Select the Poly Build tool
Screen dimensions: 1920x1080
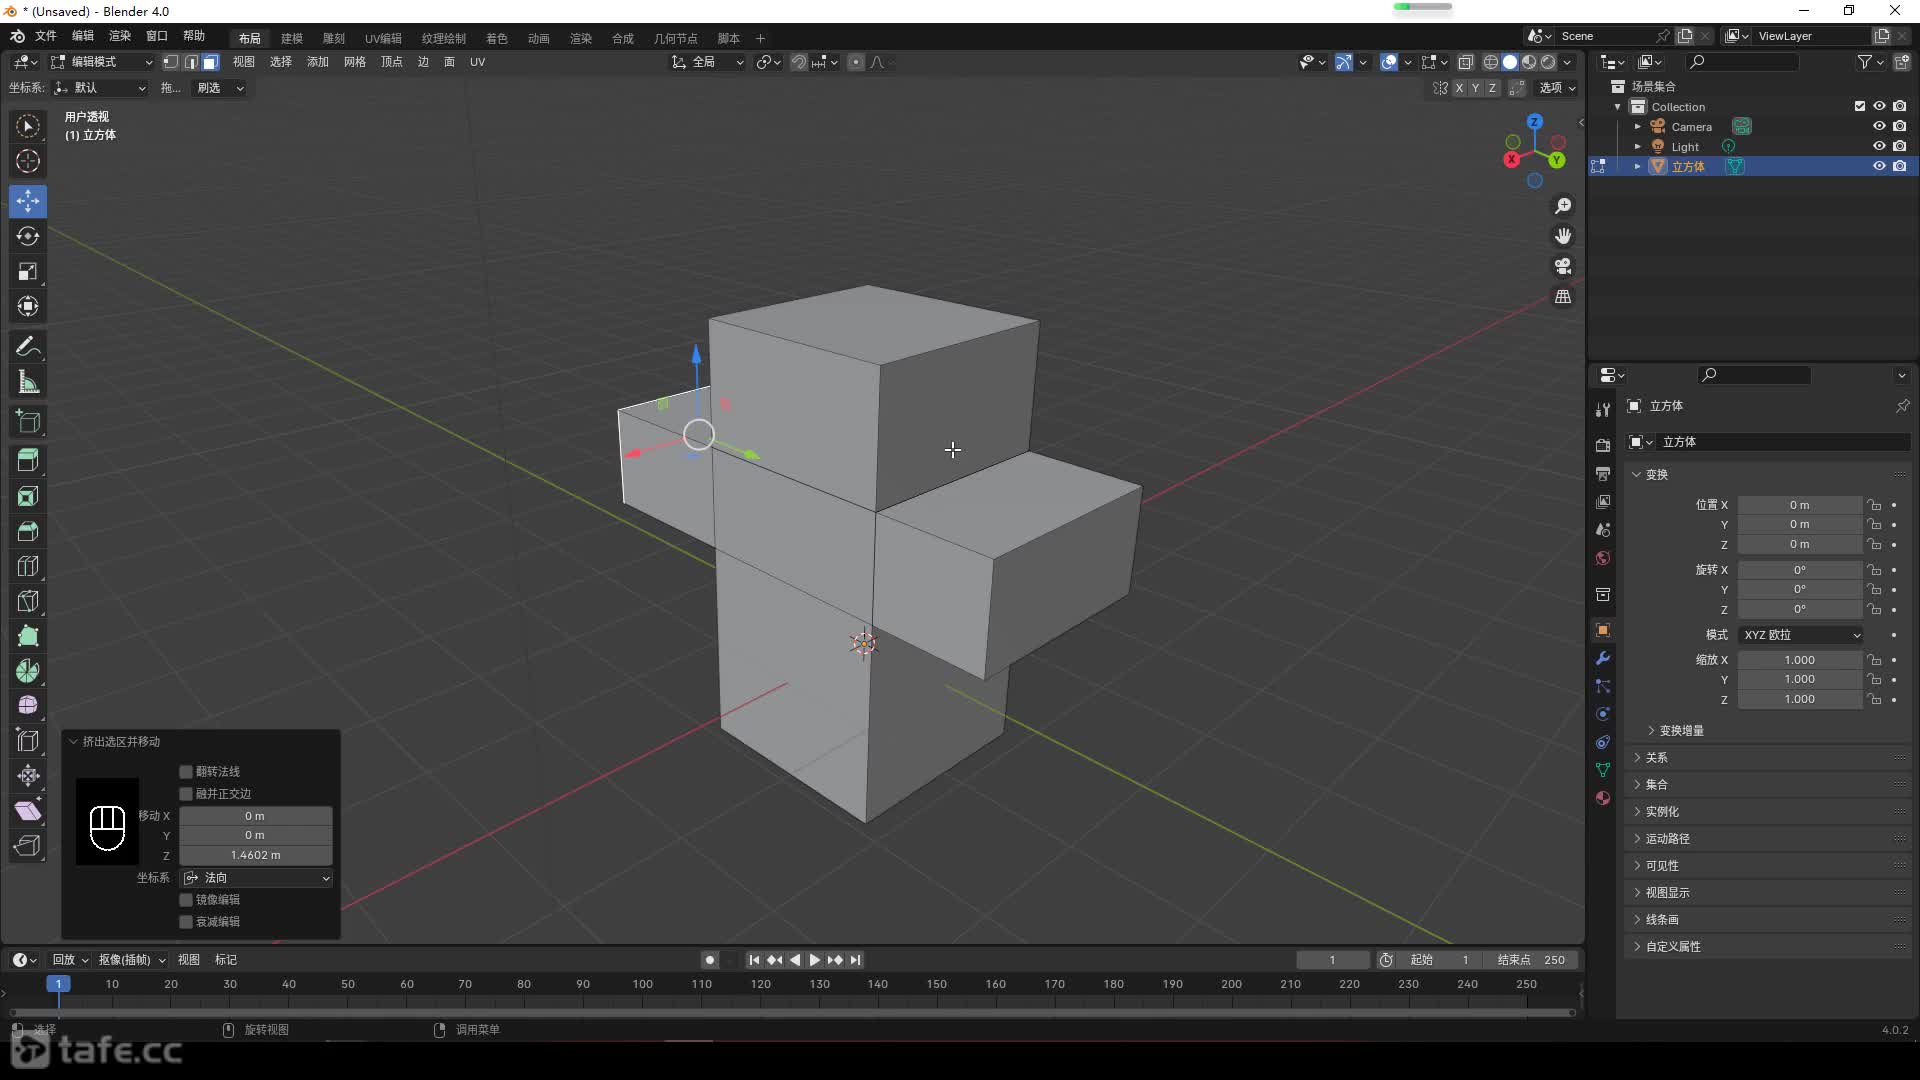tap(28, 636)
